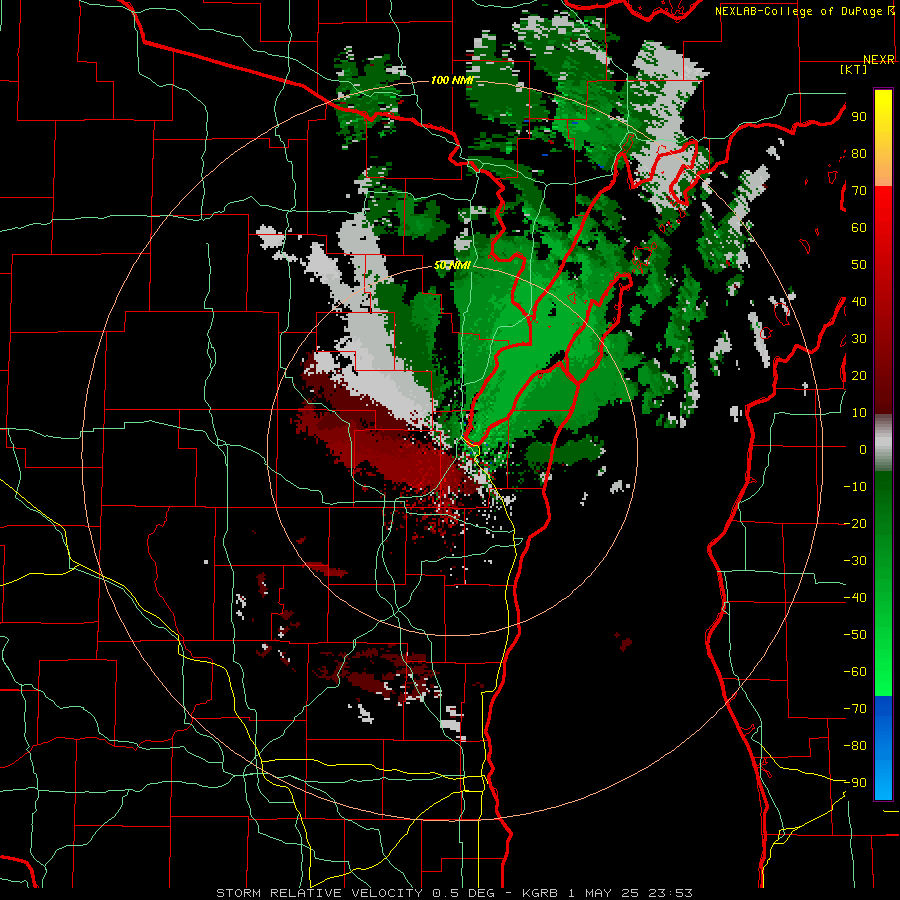This screenshot has width=900, height=900.
Task: Click the -10 scale value
Action: (855, 487)
